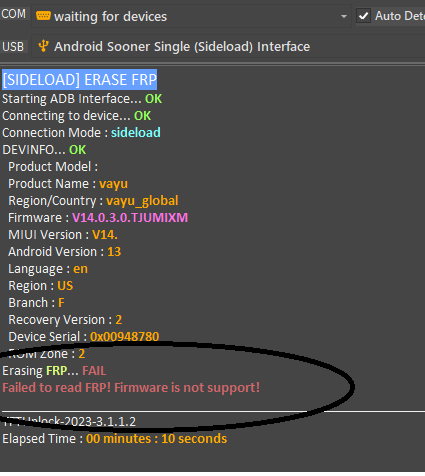The image size is (425, 476).
Task: Open the waiting for devices combo box
Action: pyautogui.click(x=191, y=16)
